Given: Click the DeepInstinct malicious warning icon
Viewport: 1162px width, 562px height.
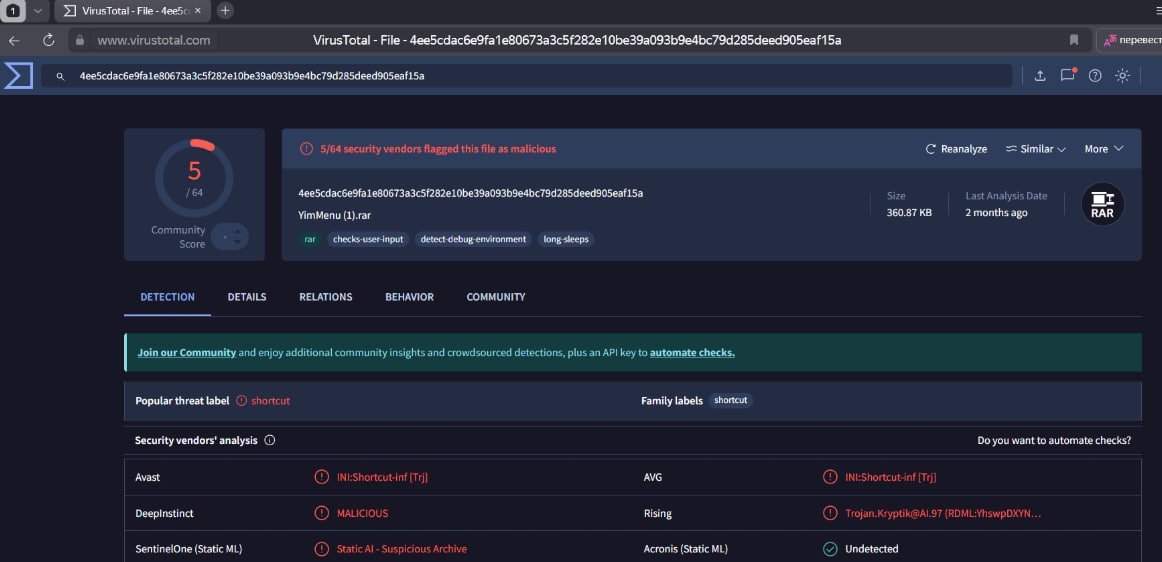Looking at the screenshot, I should 322,513.
